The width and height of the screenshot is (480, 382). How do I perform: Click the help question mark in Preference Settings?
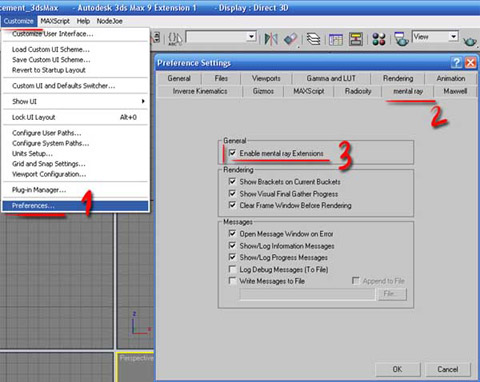click(456, 62)
